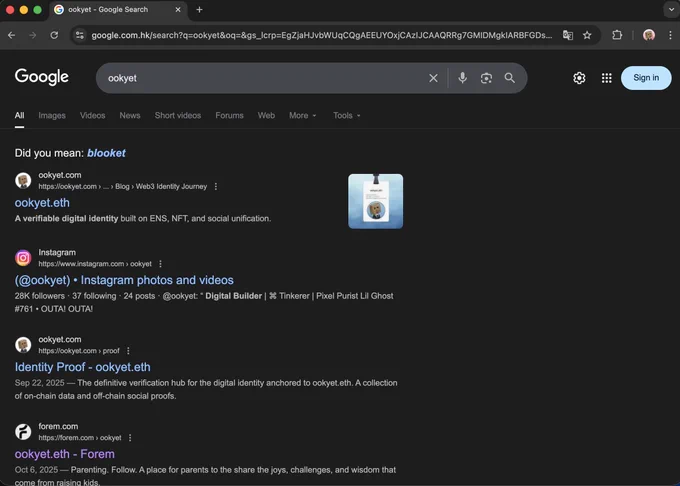
Task: Click the ookyet.com favicon of proof result
Action: (23, 345)
